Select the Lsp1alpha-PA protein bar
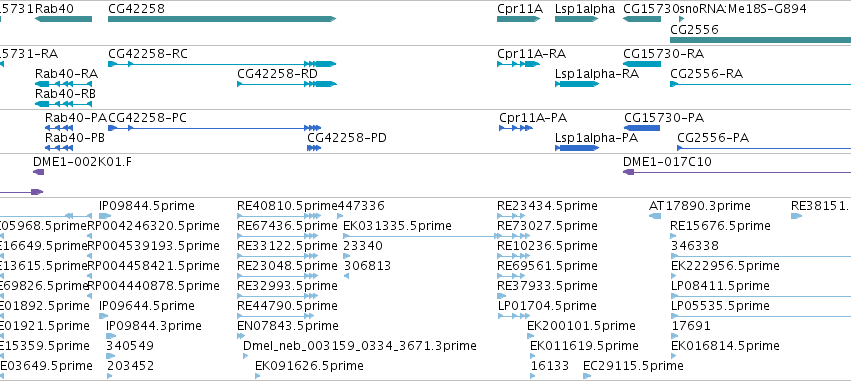Screen dimensions: 851x381 576,148
